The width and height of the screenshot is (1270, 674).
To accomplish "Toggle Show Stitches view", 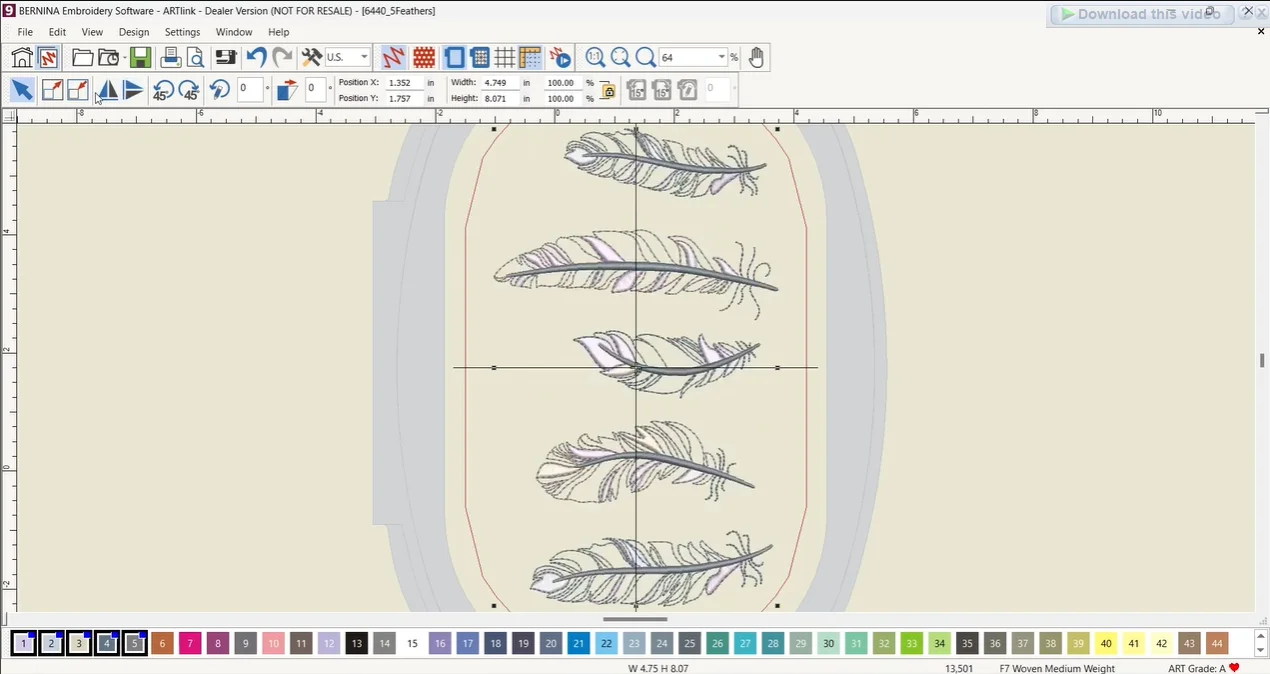I will [x=393, y=57].
